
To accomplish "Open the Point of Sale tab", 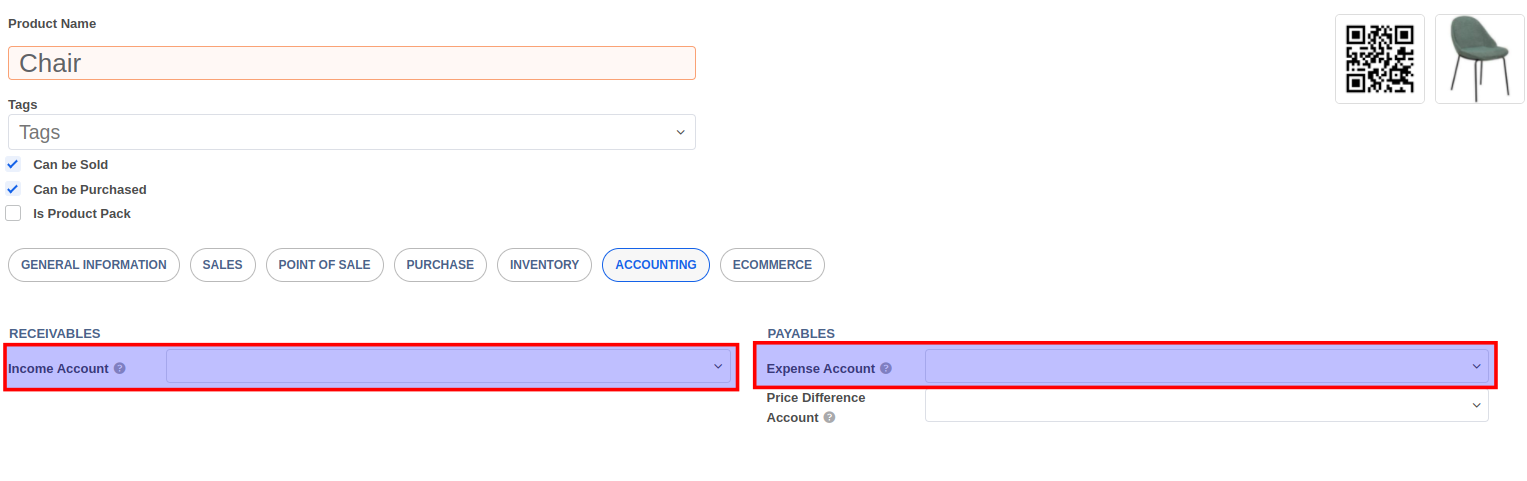I will coord(324,265).
